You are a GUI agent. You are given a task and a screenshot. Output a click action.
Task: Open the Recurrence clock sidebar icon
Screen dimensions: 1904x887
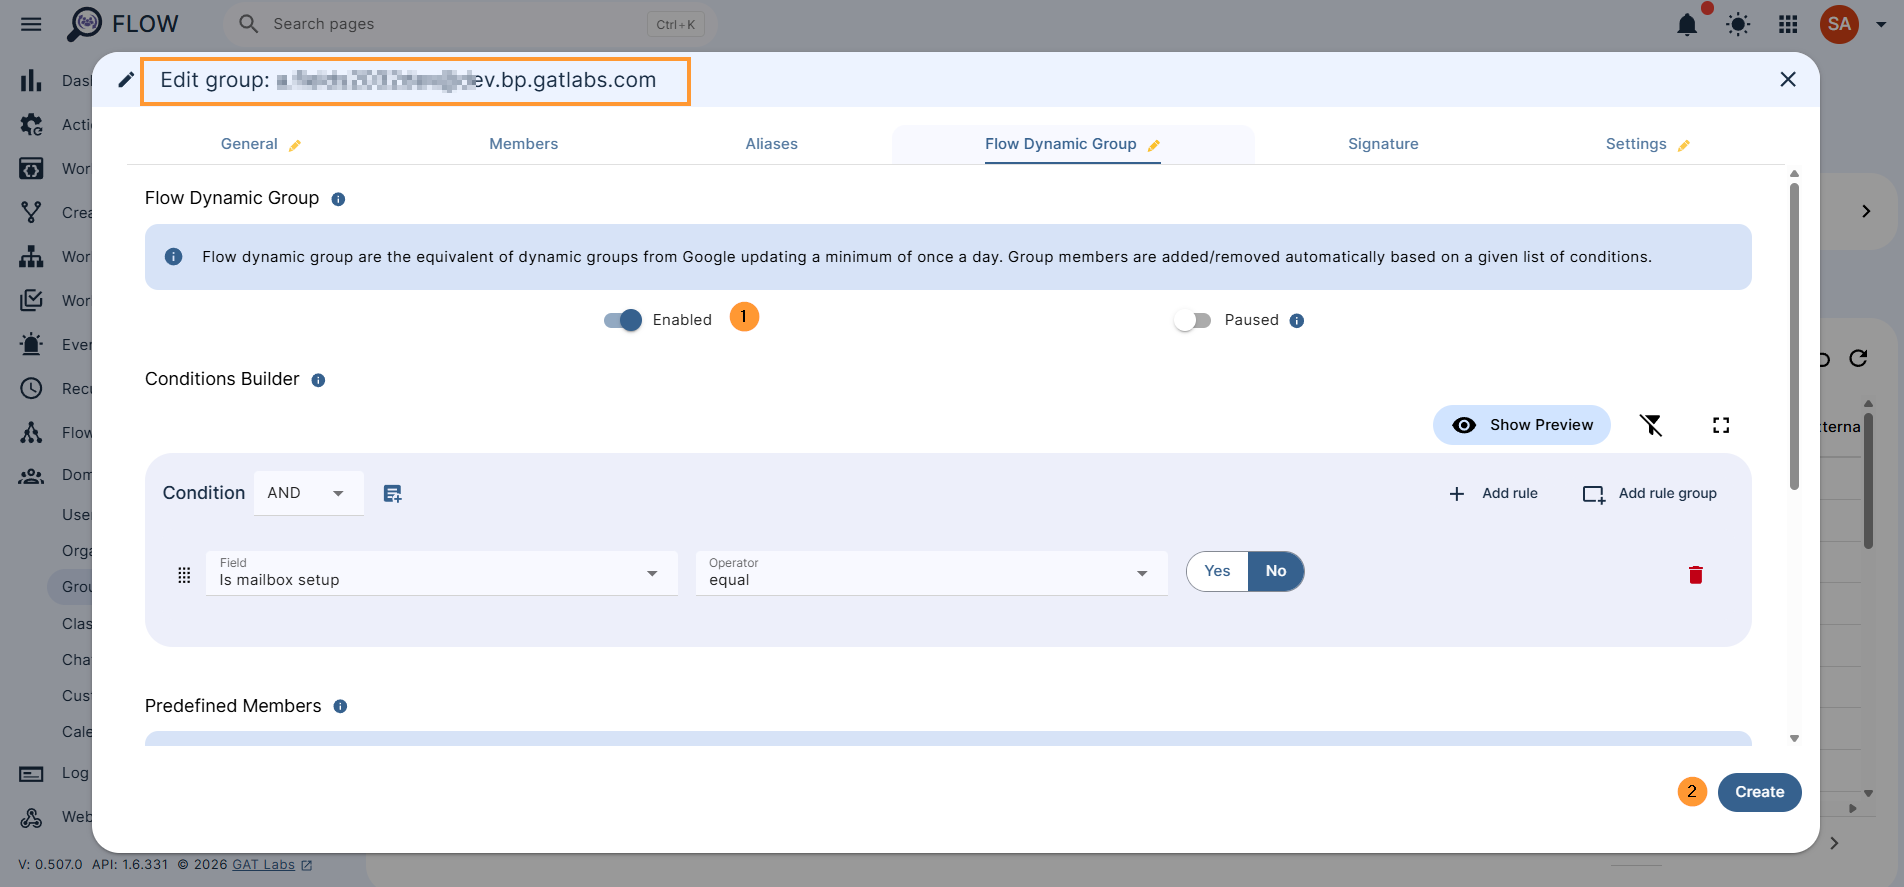coord(31,388)
